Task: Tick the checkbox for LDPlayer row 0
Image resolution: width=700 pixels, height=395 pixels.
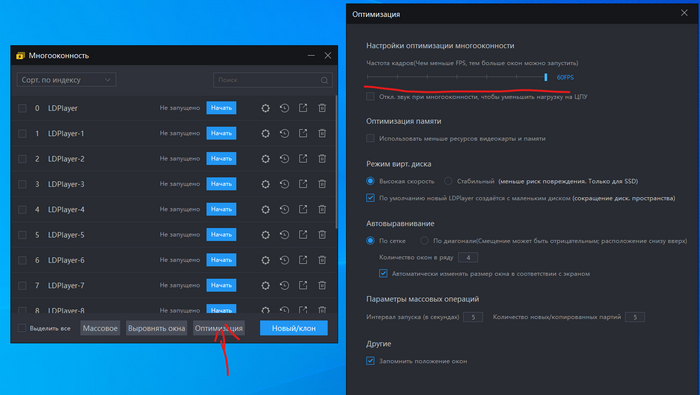Action: 22,108
